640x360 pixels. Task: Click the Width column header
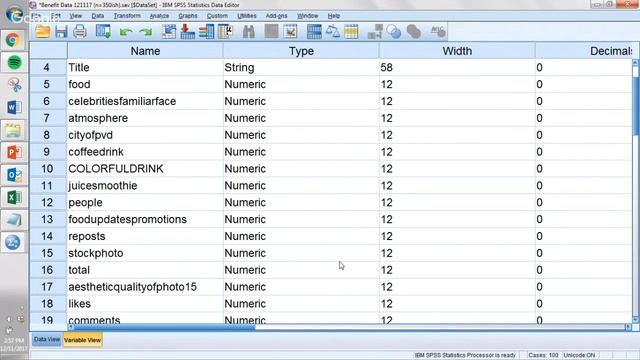[x=457, y=51]
